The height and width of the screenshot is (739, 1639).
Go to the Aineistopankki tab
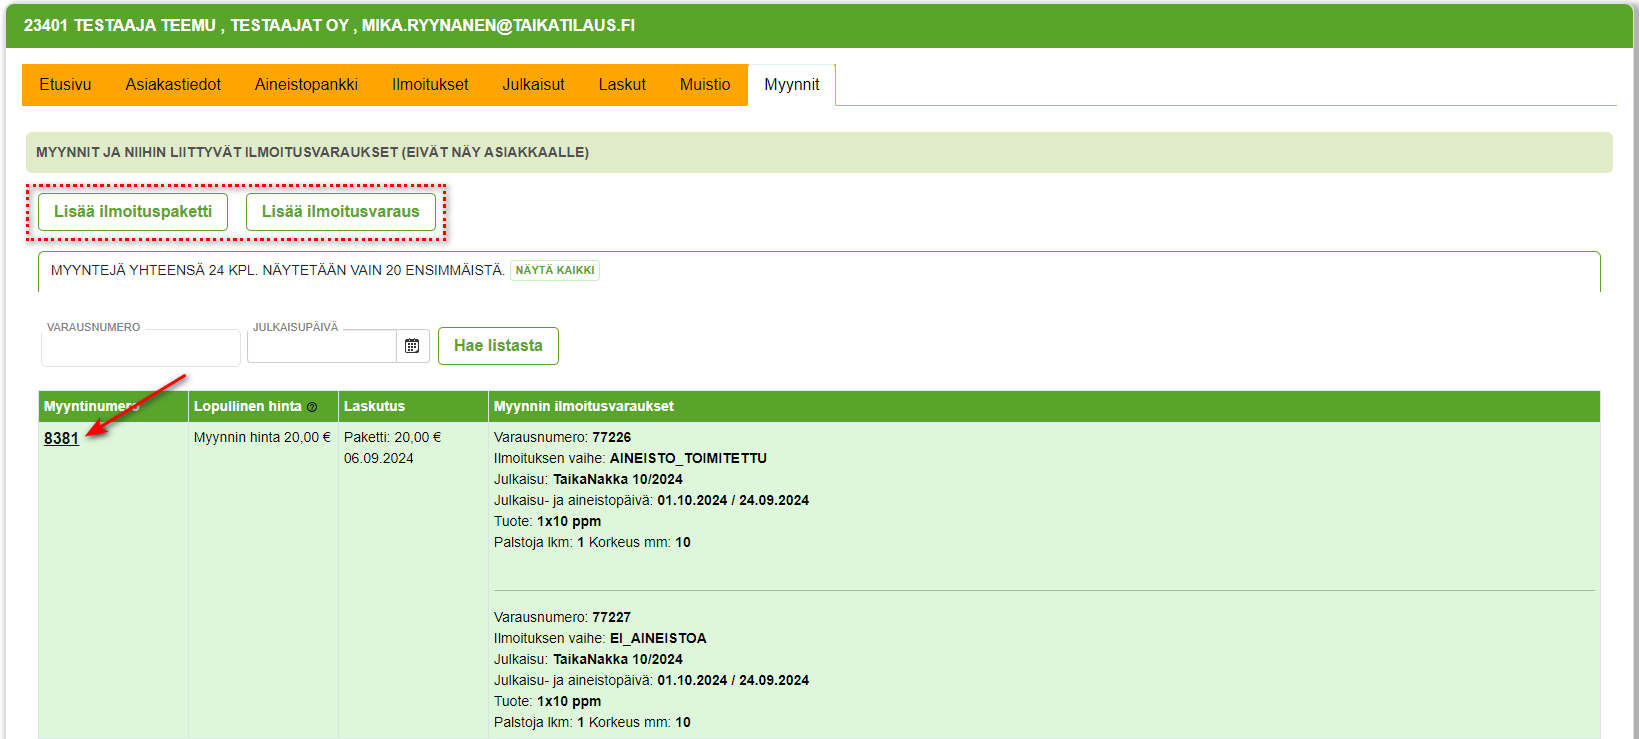point(306,85)
